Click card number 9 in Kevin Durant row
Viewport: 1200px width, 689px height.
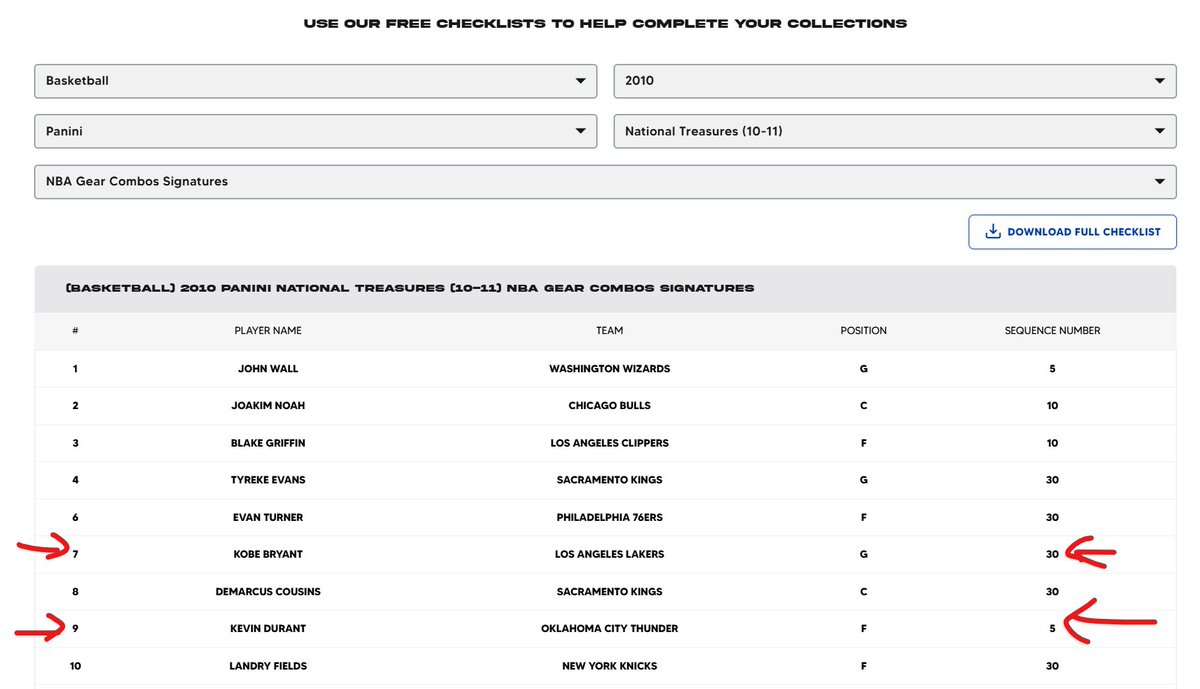click(75, 628)
